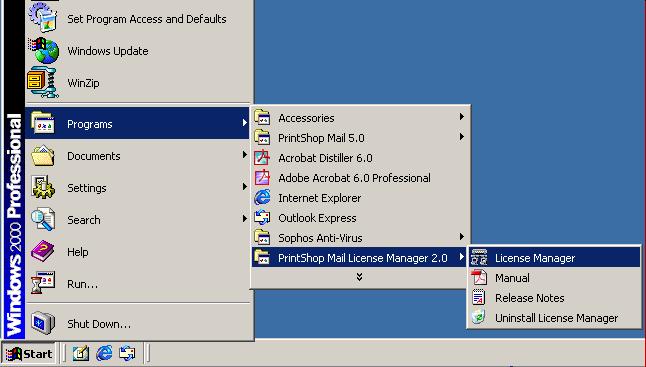This screenshot has height=367, width=646.
Task: Click the Release Notes label
Action: tap(530, 298)
